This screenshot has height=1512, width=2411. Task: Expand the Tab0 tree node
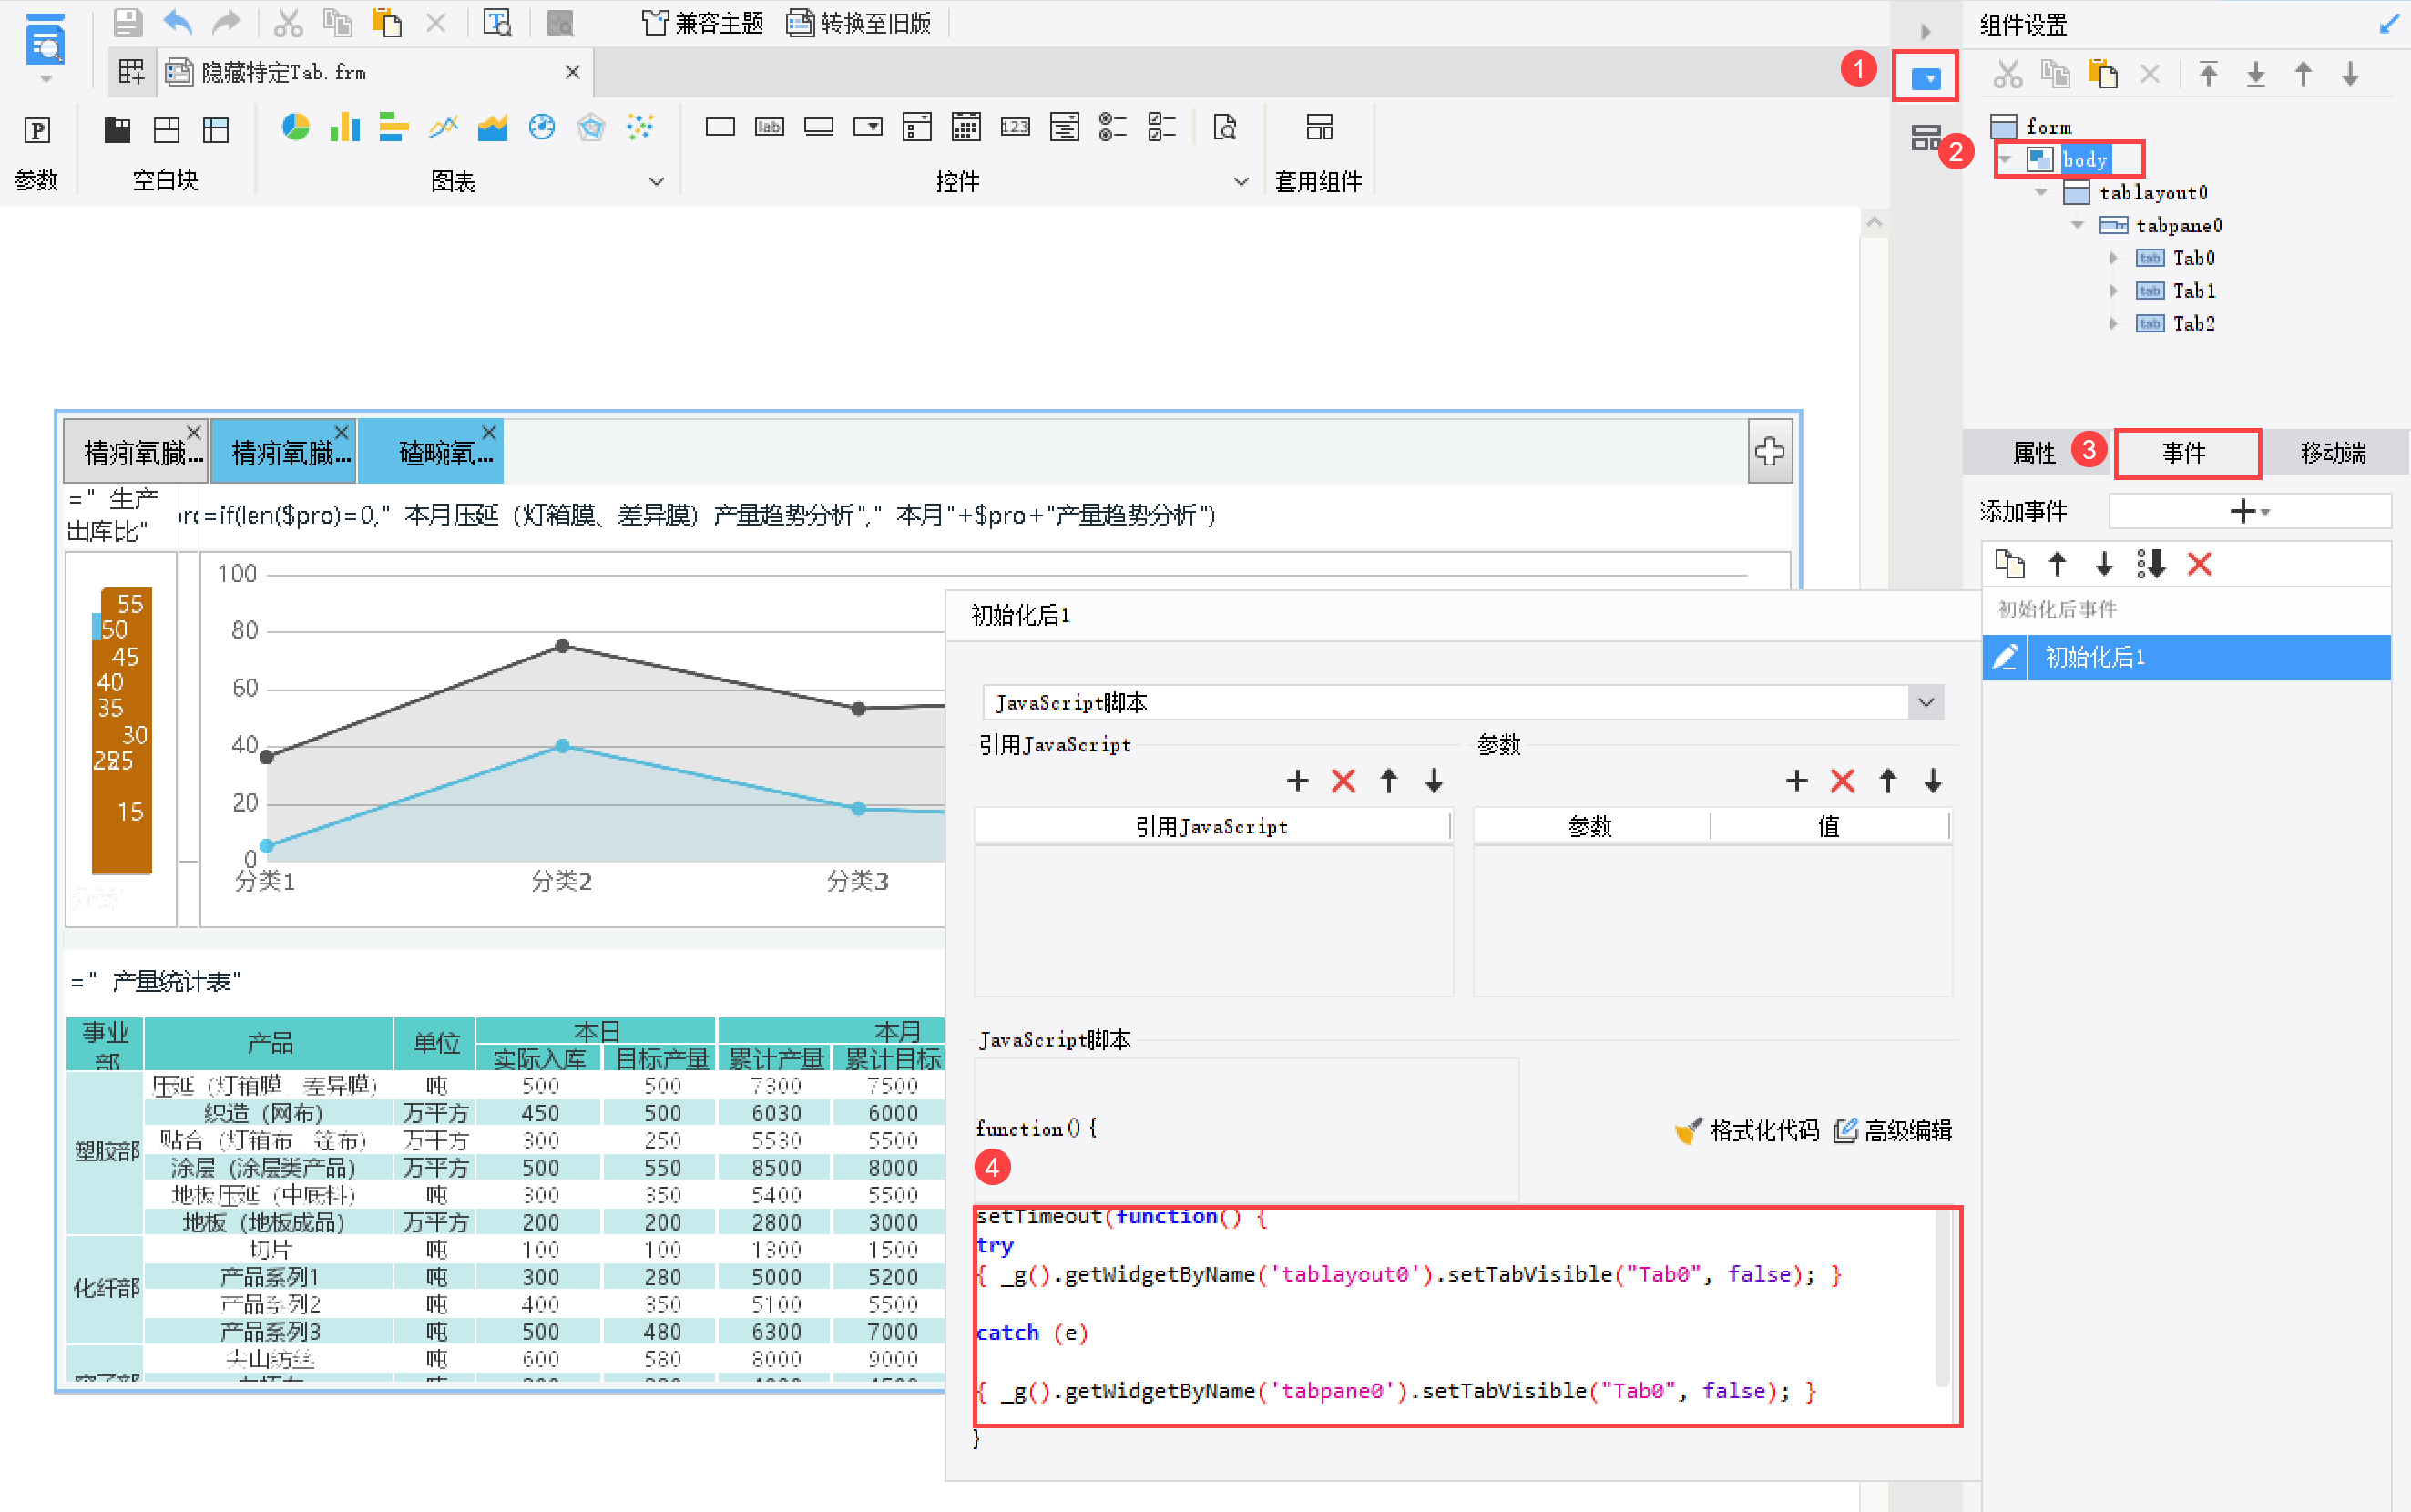pyautogui.click(x=2113, y=258)
